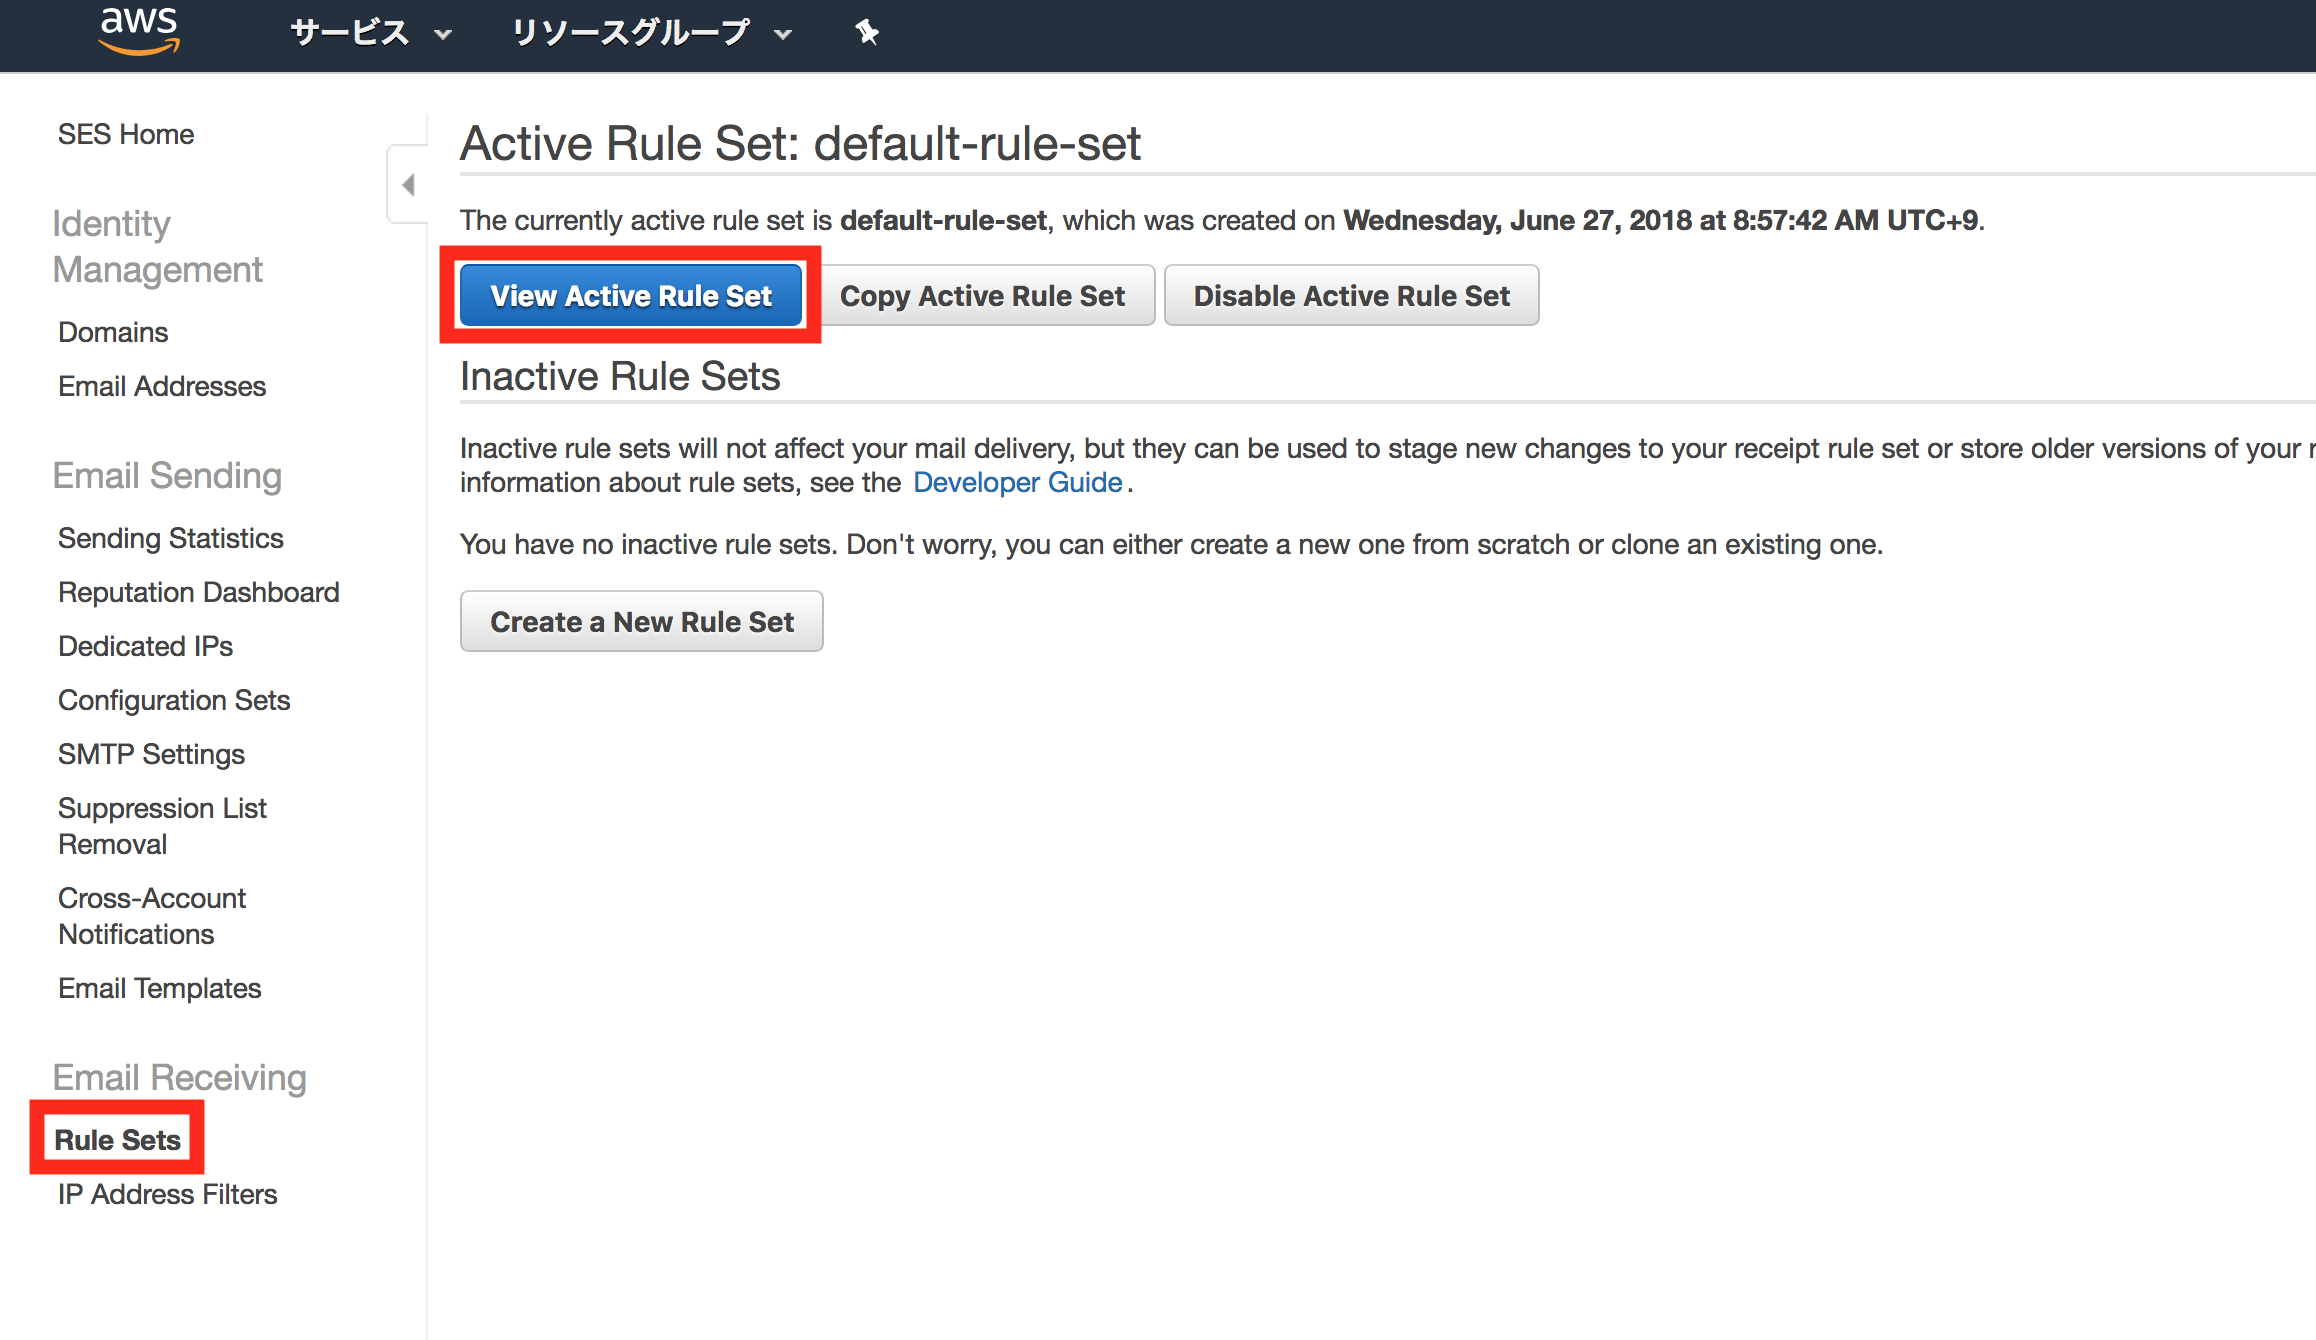2316x1340 pixels.
Task: Open Suppression List Removal page
Action: (162, 826)
